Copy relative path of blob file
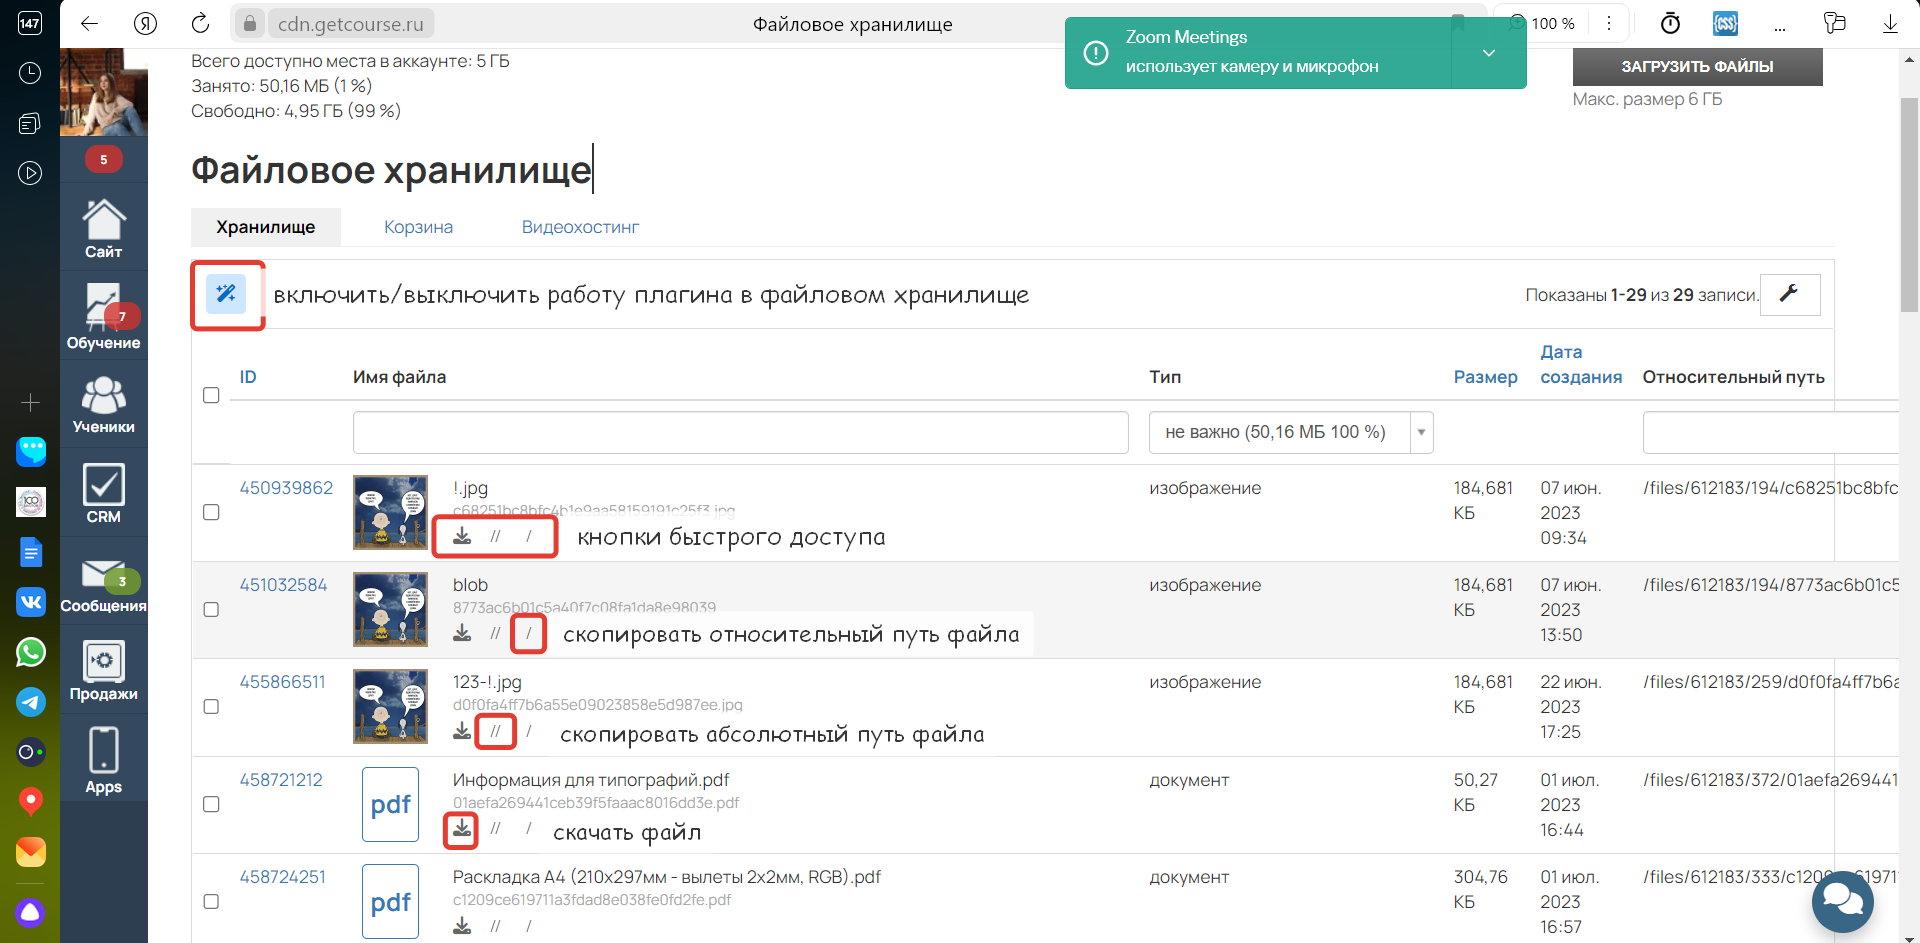1920x943 pixels. point(528,634)
